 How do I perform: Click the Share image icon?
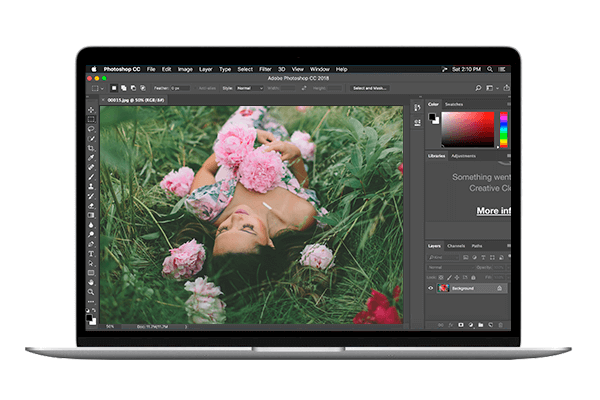[x=506, y=88]
